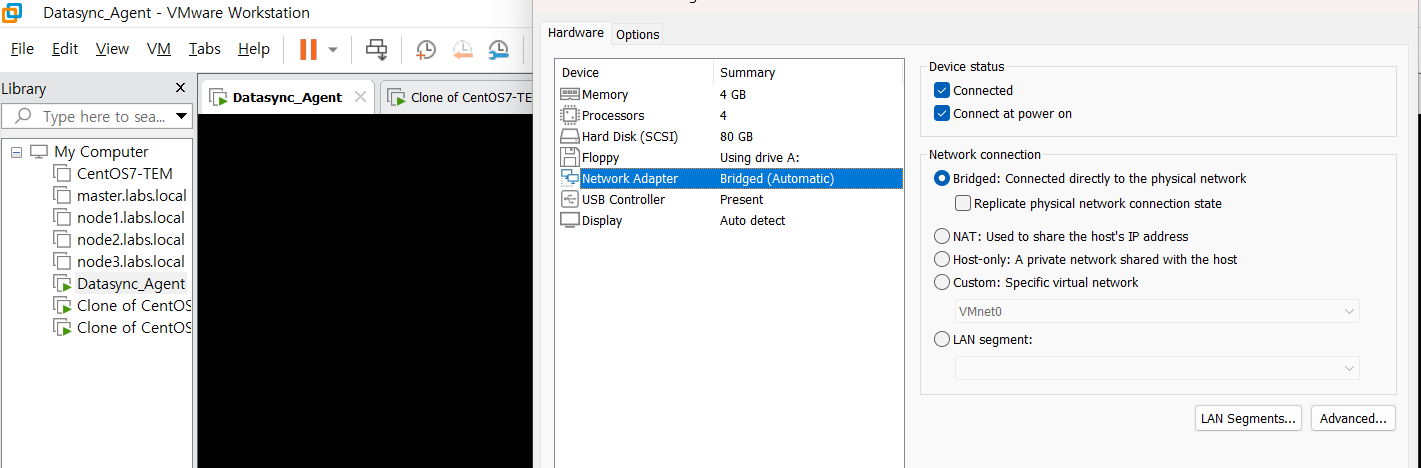Toggle Connect at power on checkbox
Screen dimensions: 1421x468
pos(941,114)
